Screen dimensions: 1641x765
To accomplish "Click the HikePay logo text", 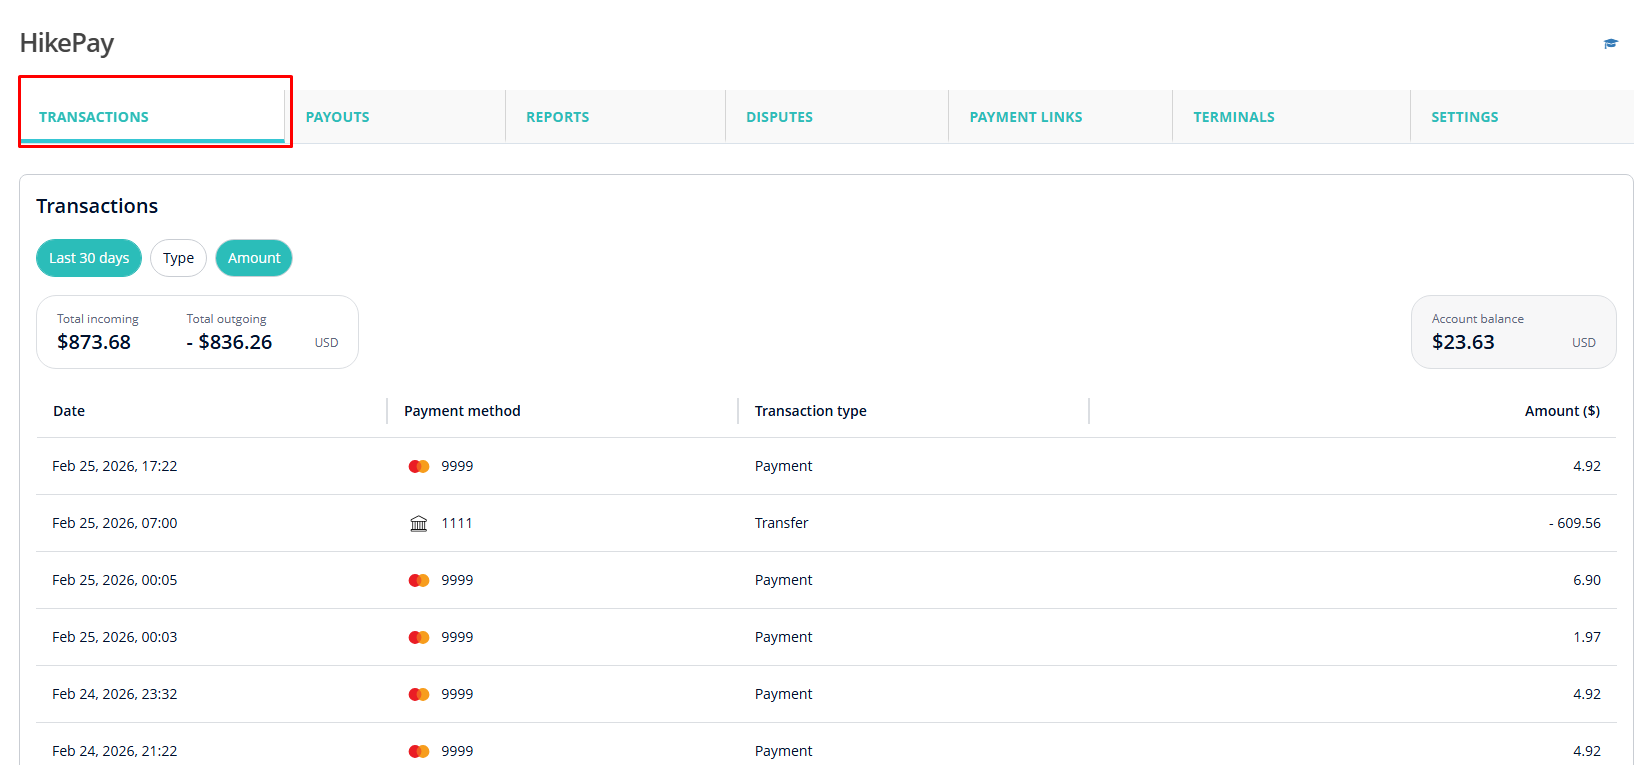I will point(67,43).
